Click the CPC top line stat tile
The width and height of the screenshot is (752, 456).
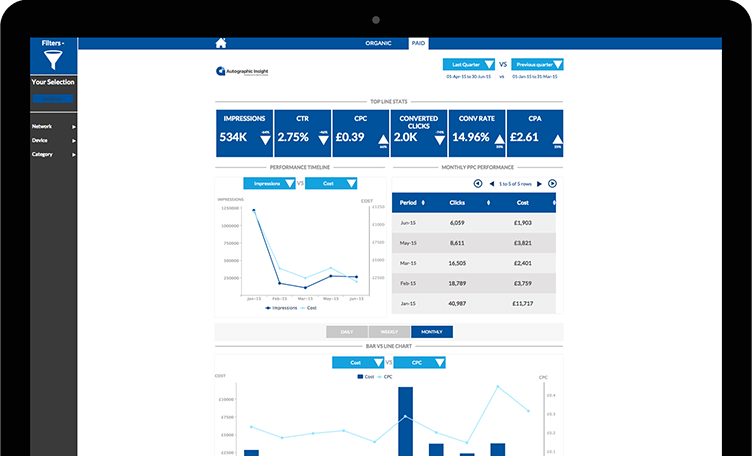[x=361, y=132]
